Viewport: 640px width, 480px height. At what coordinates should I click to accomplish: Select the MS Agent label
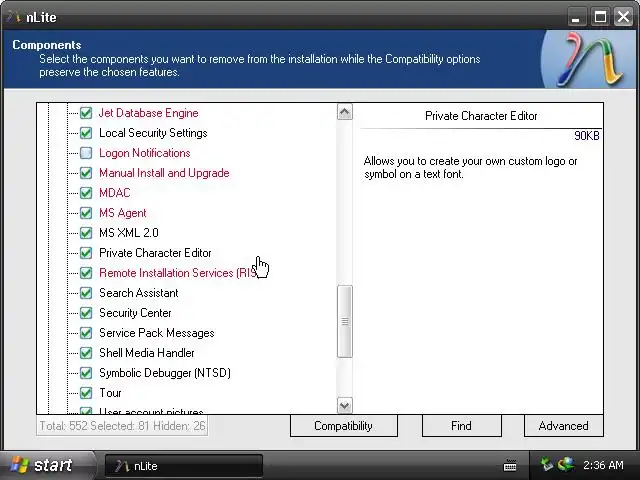pos(122,213)
